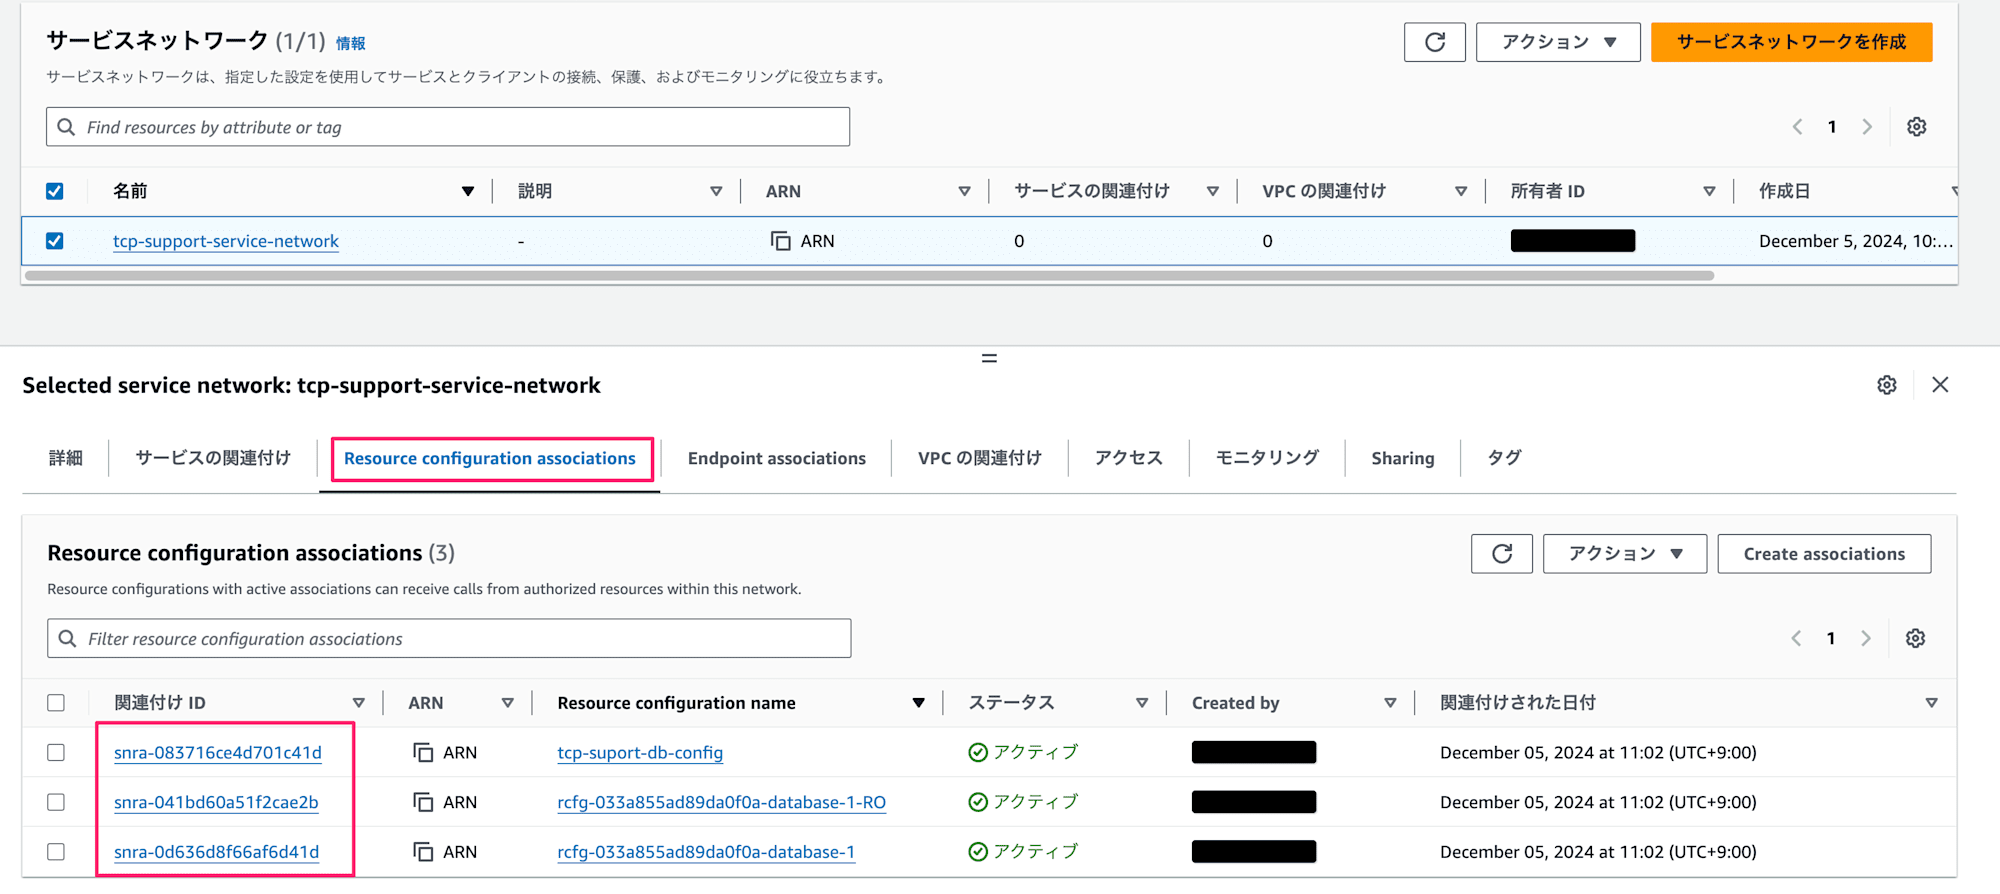Go to previous page of associations
Screen dimensions: 2000x894
click(1796, 638)
